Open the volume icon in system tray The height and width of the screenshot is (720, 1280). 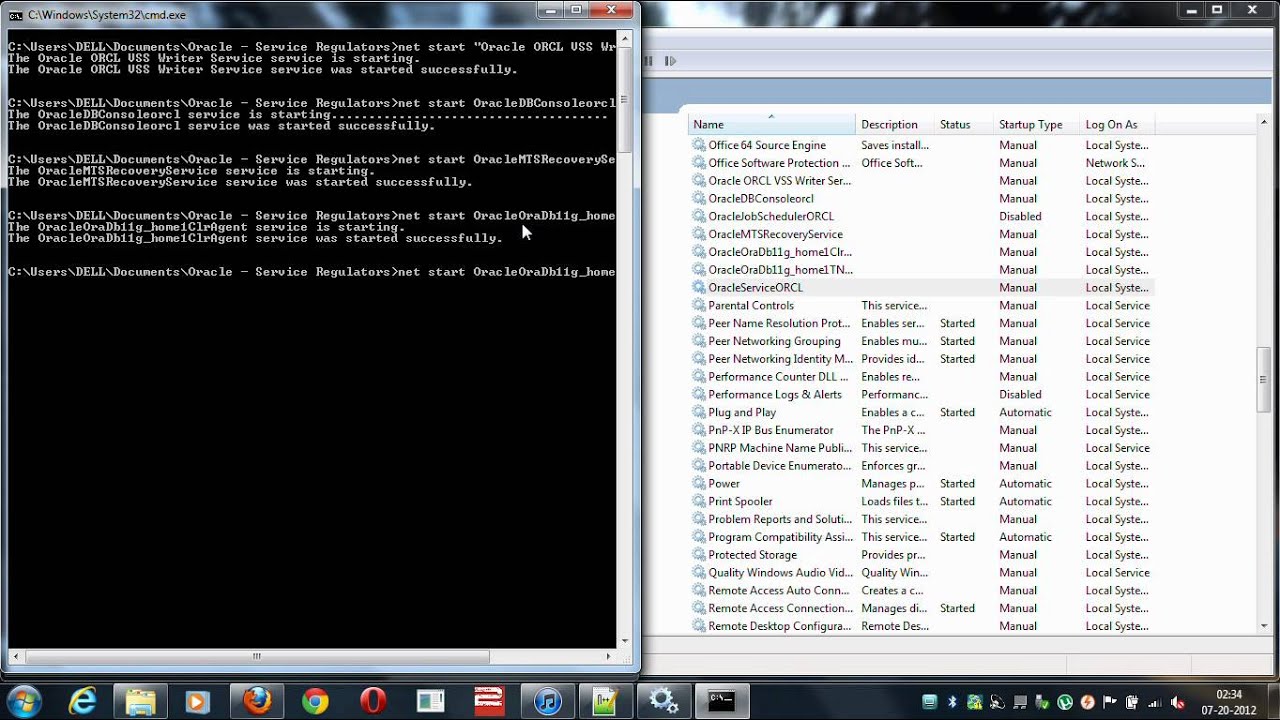pyautogui.click(x=1178, y=702)
